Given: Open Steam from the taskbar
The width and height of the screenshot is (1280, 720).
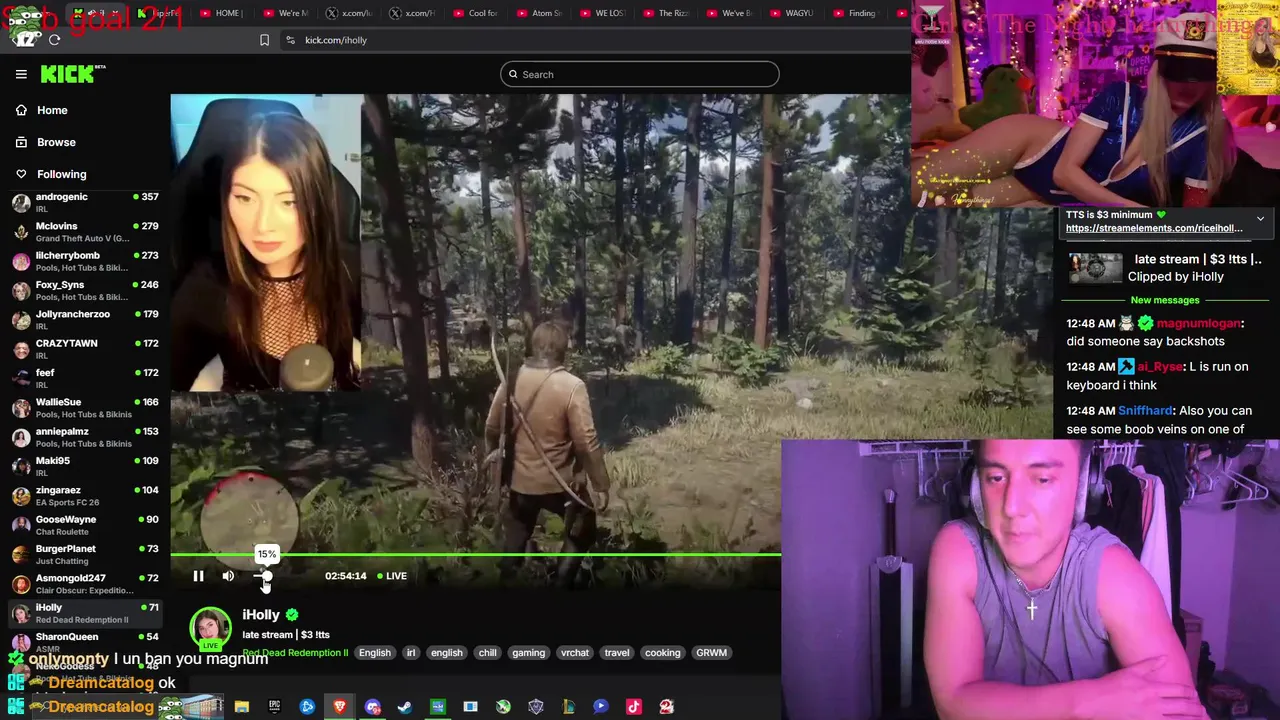Looking at the screenshot, I should (405, 707).
